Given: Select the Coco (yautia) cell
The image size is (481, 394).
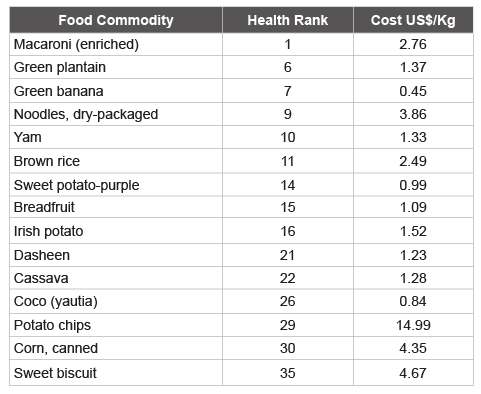Looking at the screenshot, I should click(x=116, y=301).
